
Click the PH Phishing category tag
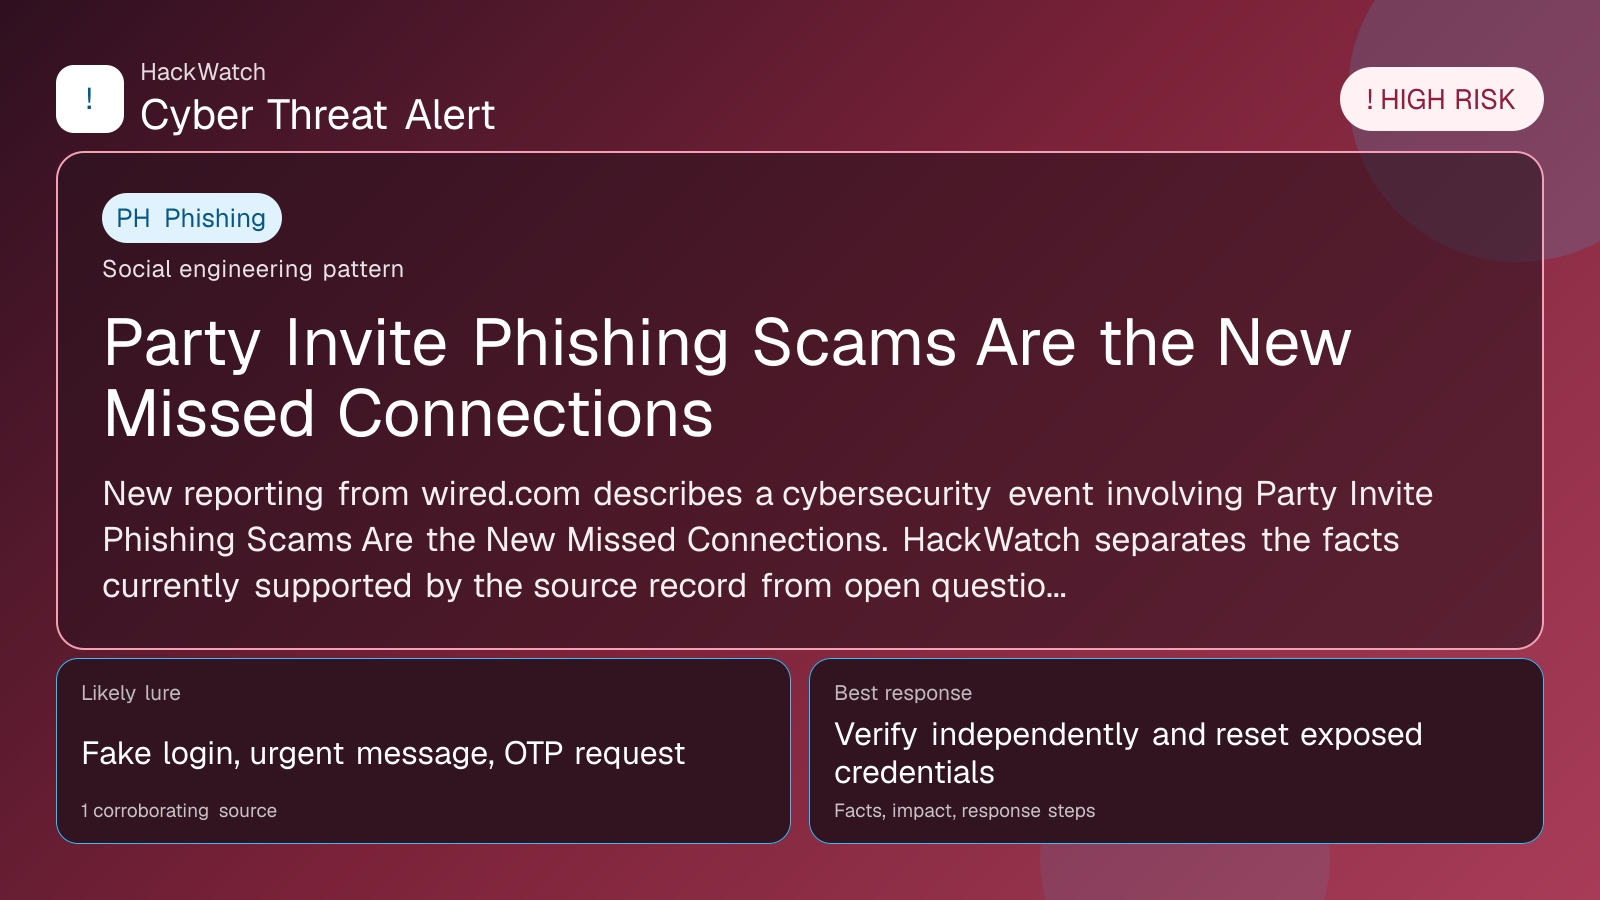coord(192,218)
